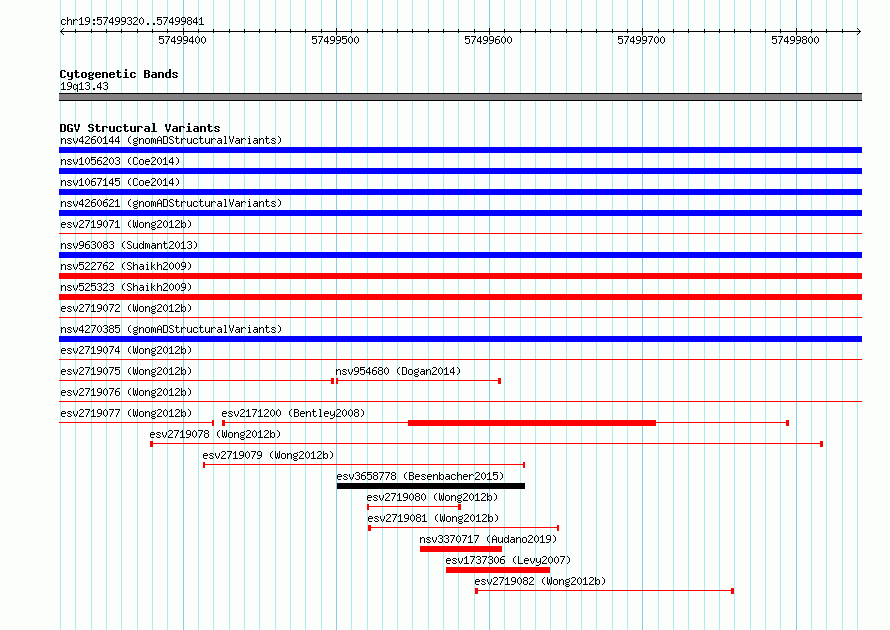The height and width of the screenshot is (630, 890).
Task: Click the blue bar under nsv4270385
Action: point(460,339)
